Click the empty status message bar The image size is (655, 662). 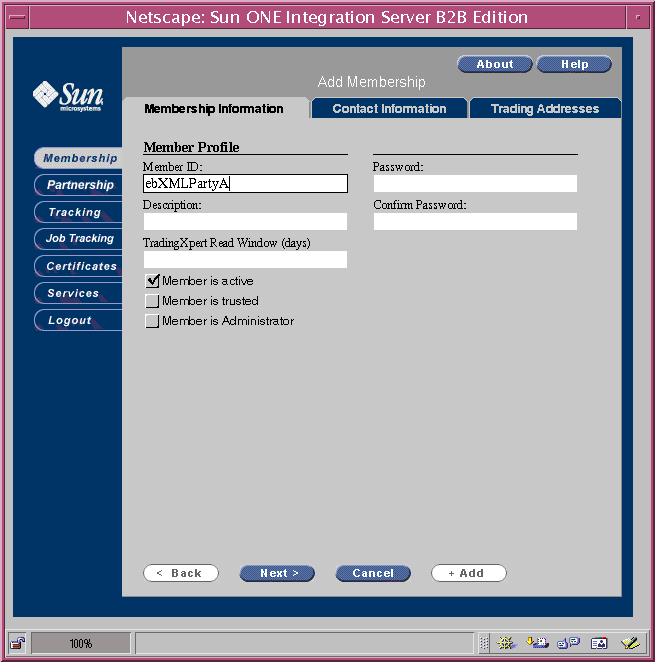(304, 643)
